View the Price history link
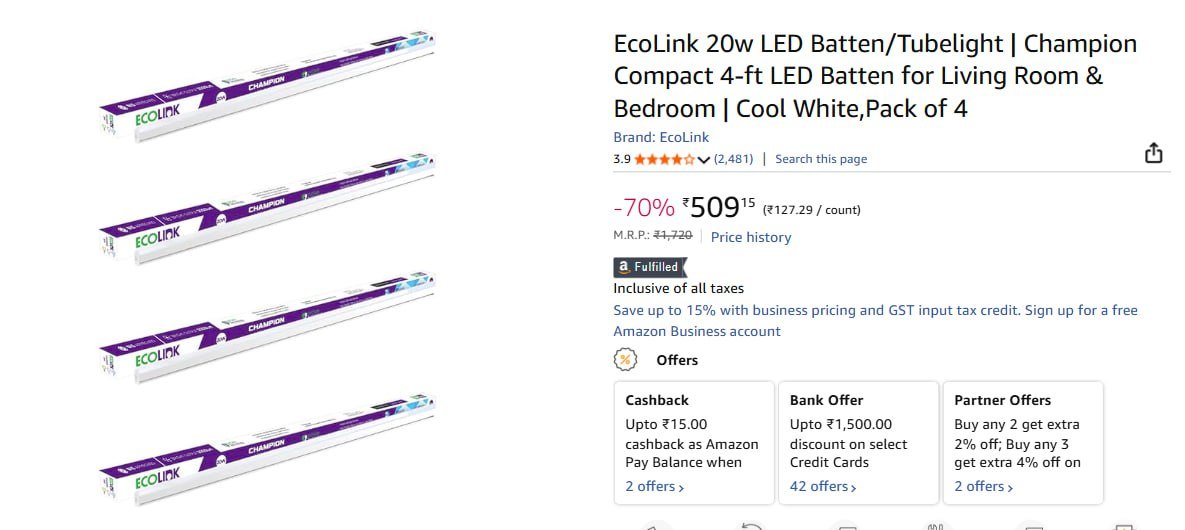This screenshot has height=530, width=1185. click(751, 237)
